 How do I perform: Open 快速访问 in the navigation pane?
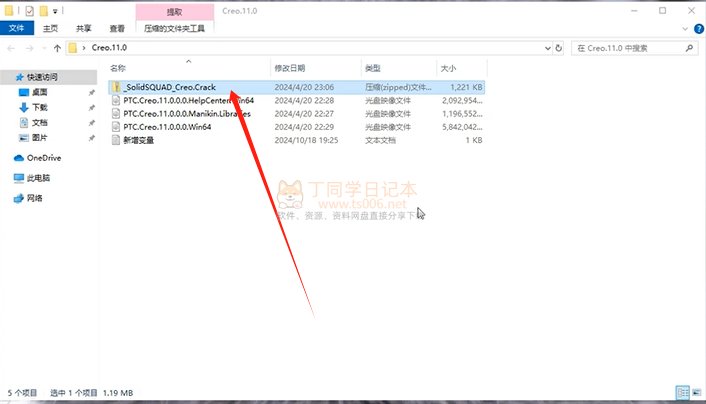click(x=42, y=77)
